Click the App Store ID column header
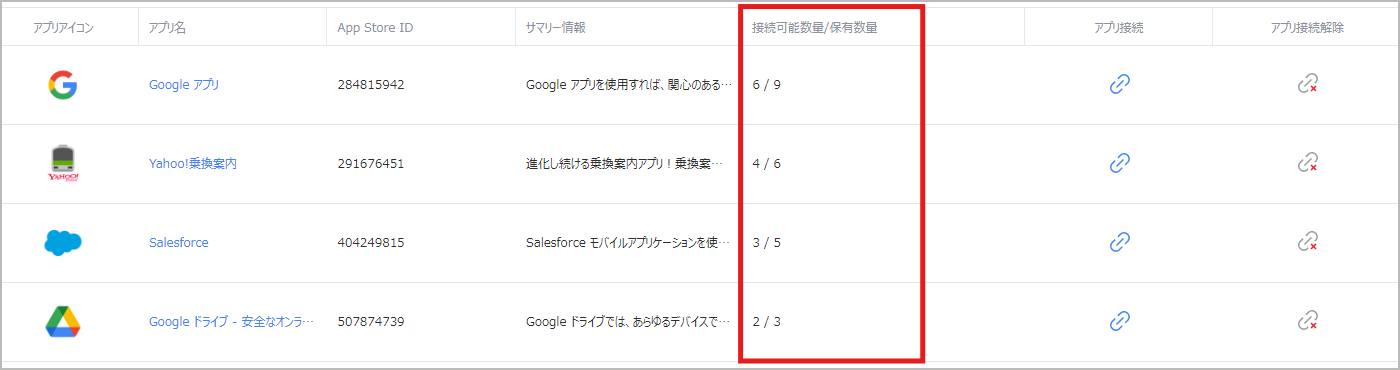The image size is (1400, 370). (x=375, y=27)
